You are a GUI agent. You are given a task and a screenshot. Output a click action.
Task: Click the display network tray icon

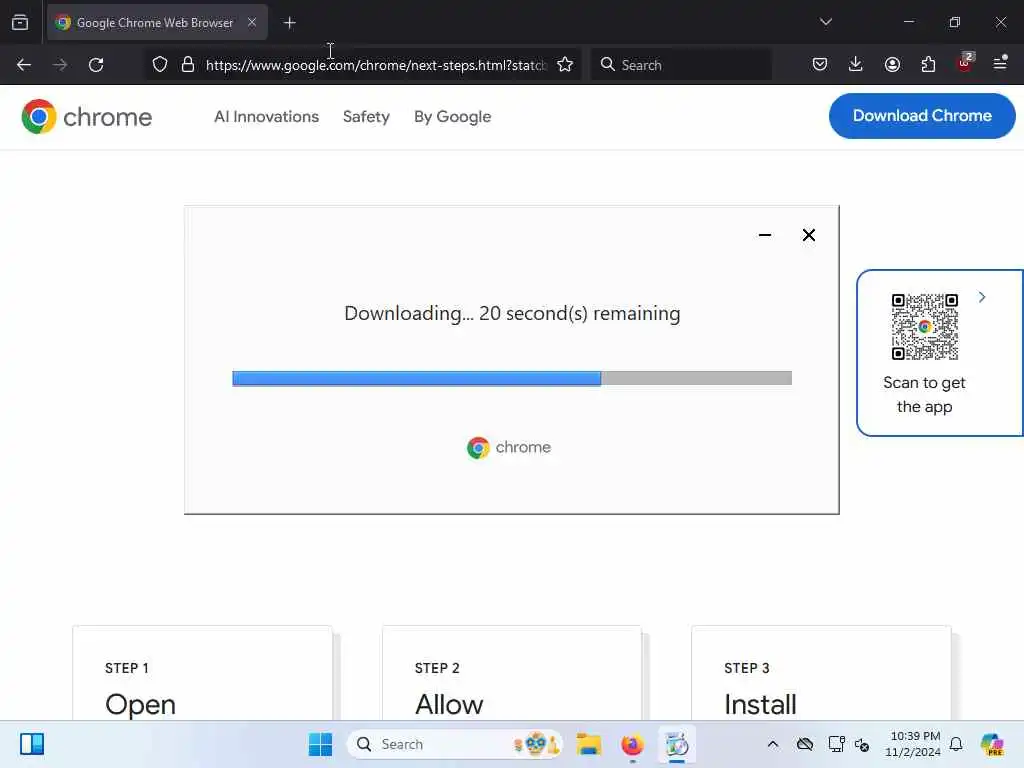836,744
